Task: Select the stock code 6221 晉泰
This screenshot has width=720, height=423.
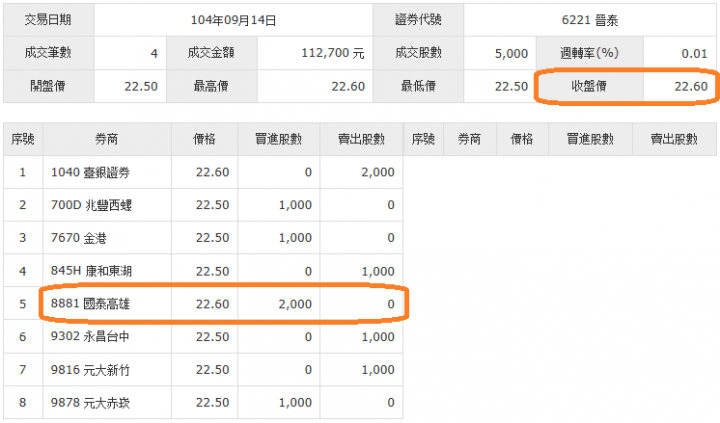Action: (x=590, y=20)
